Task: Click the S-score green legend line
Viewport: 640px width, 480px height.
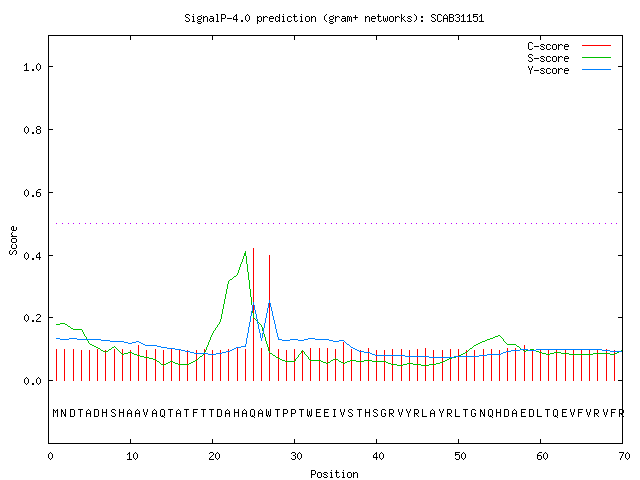Action: [x=596, y=58]
